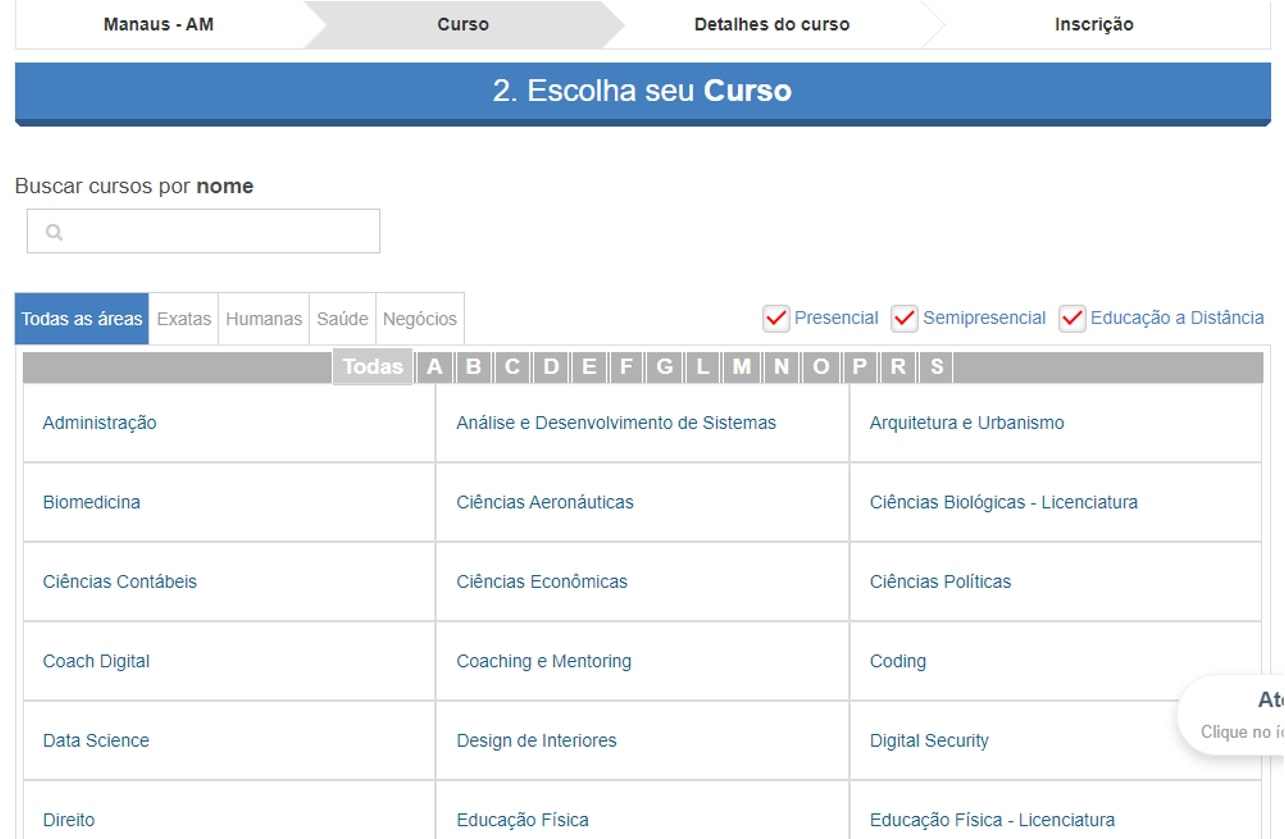Viewport: 1285px width, 839px height.
Task: Filter courses by letter S
Action: pyautogui.click(x=937, y=367)
